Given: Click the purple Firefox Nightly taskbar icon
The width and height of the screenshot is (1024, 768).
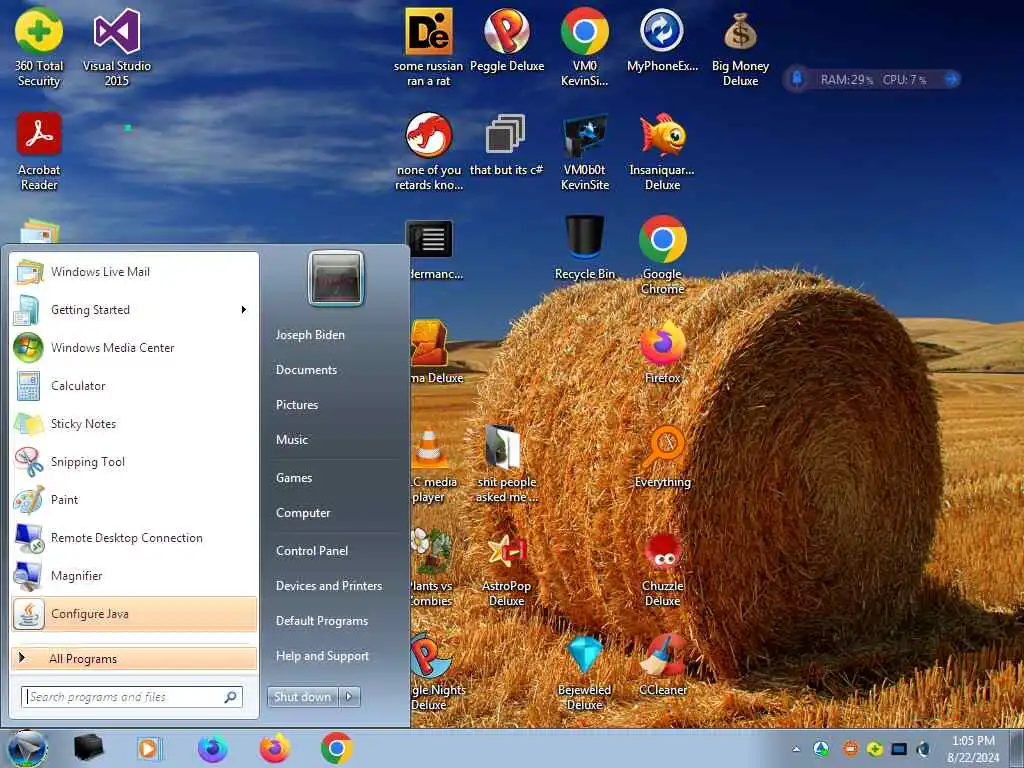Looking at the screenshot, I should tap(212, 748).
